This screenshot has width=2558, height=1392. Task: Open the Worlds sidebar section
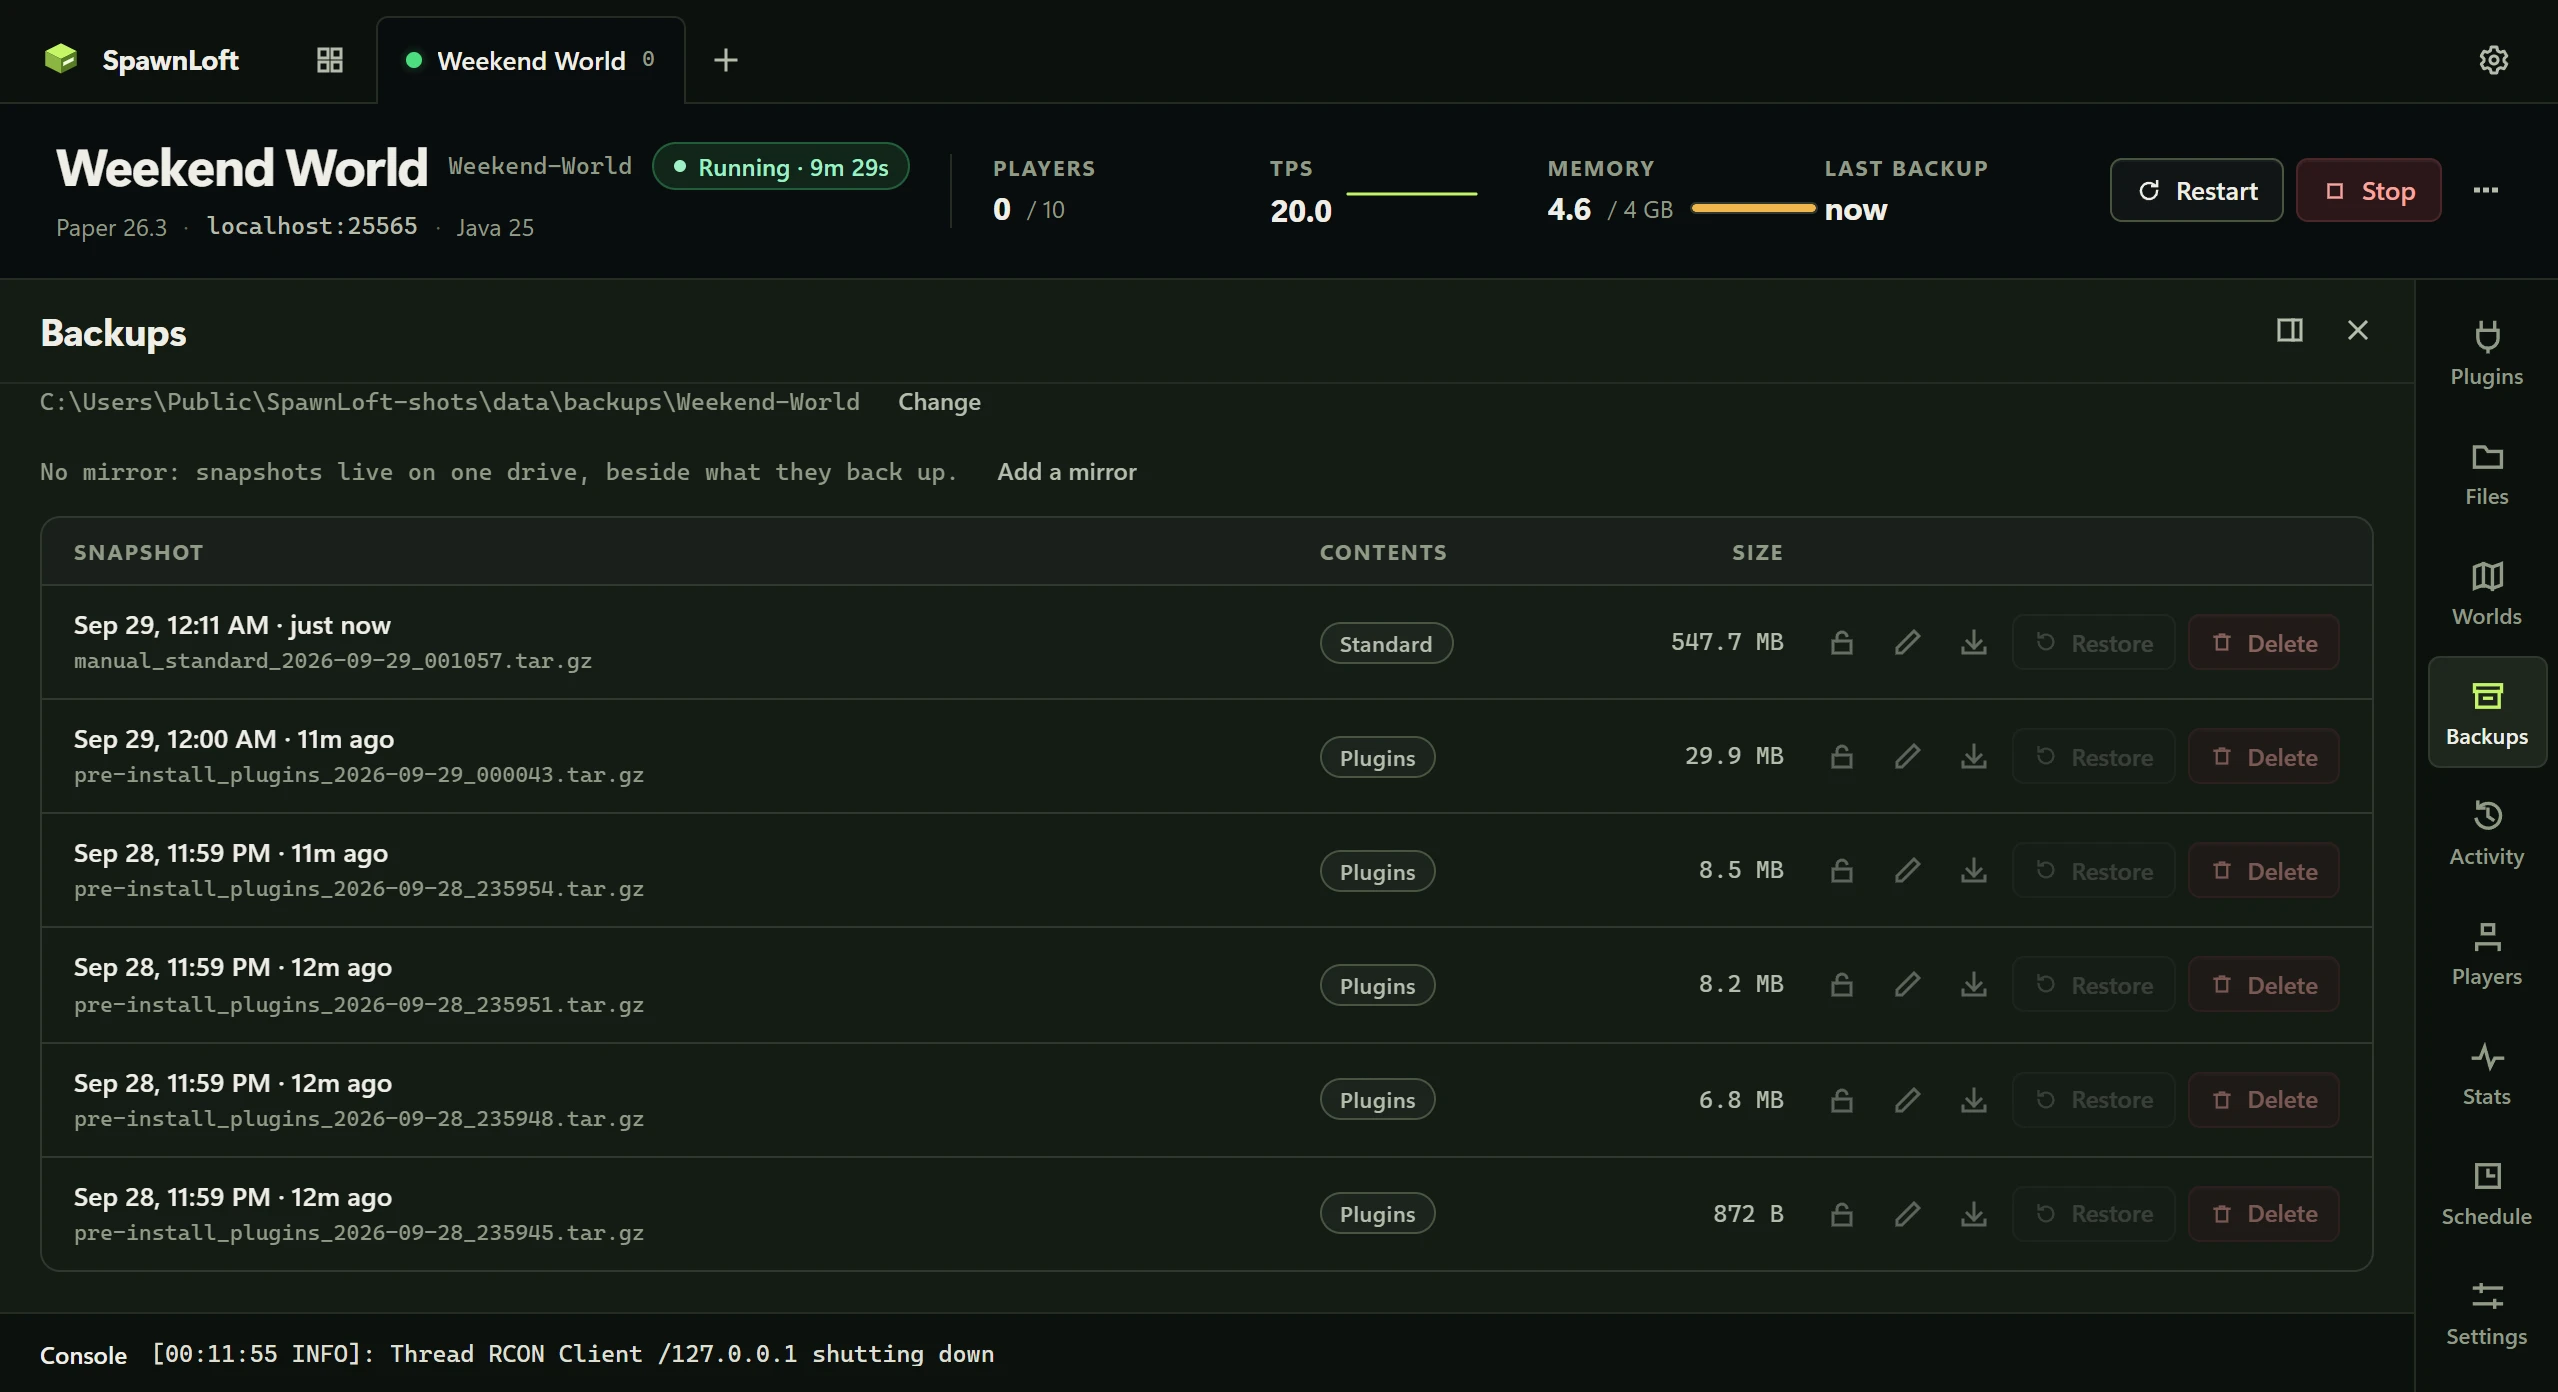point(2486,592)
